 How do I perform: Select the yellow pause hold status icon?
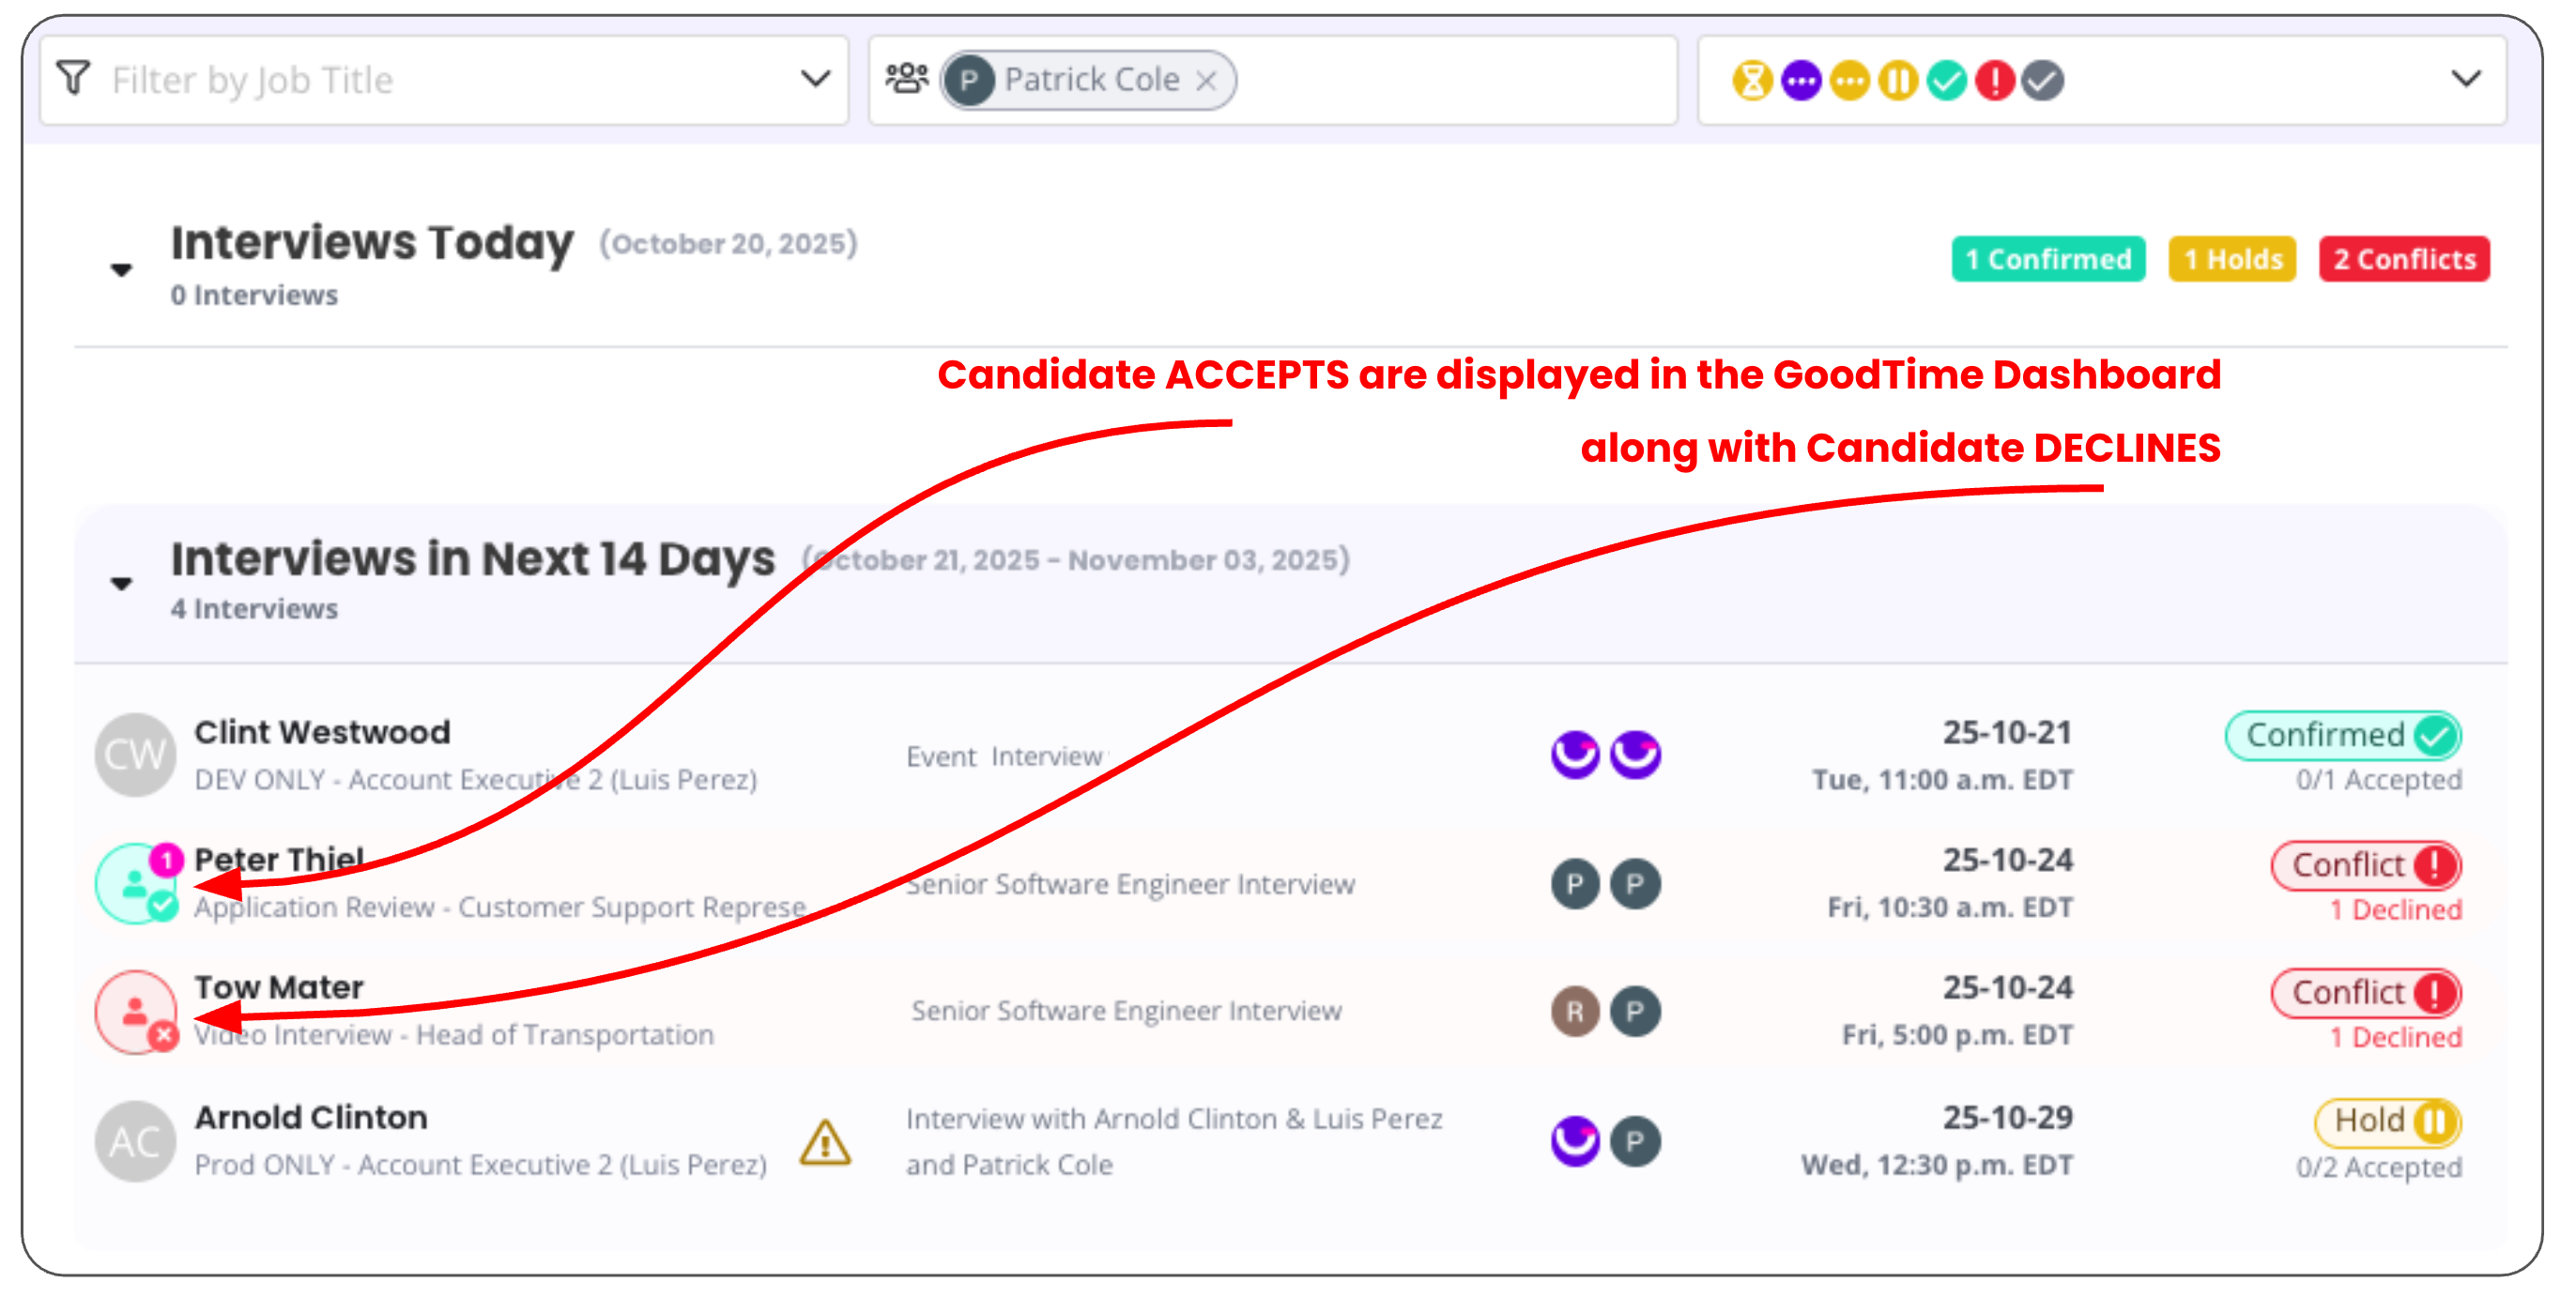point(1898,80)
